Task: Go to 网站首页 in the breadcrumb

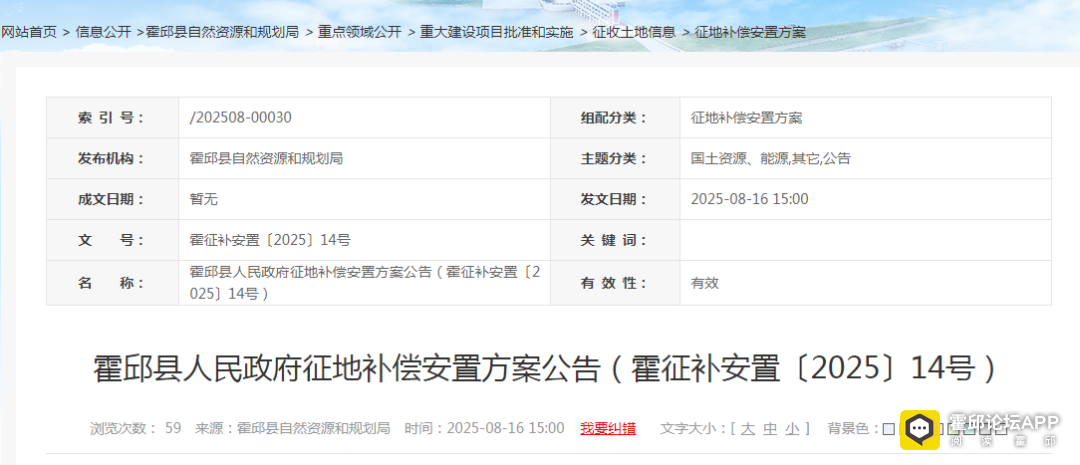Action: [x=29, y=32]
